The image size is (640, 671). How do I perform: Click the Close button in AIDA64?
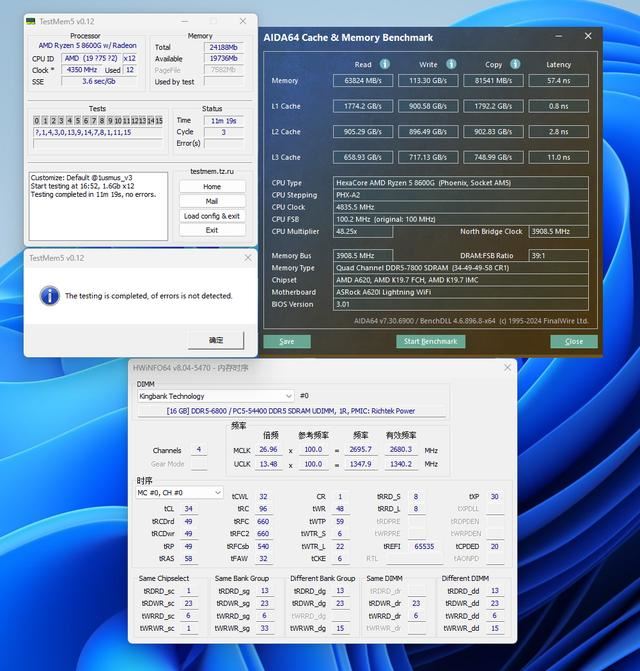(573, 341)
